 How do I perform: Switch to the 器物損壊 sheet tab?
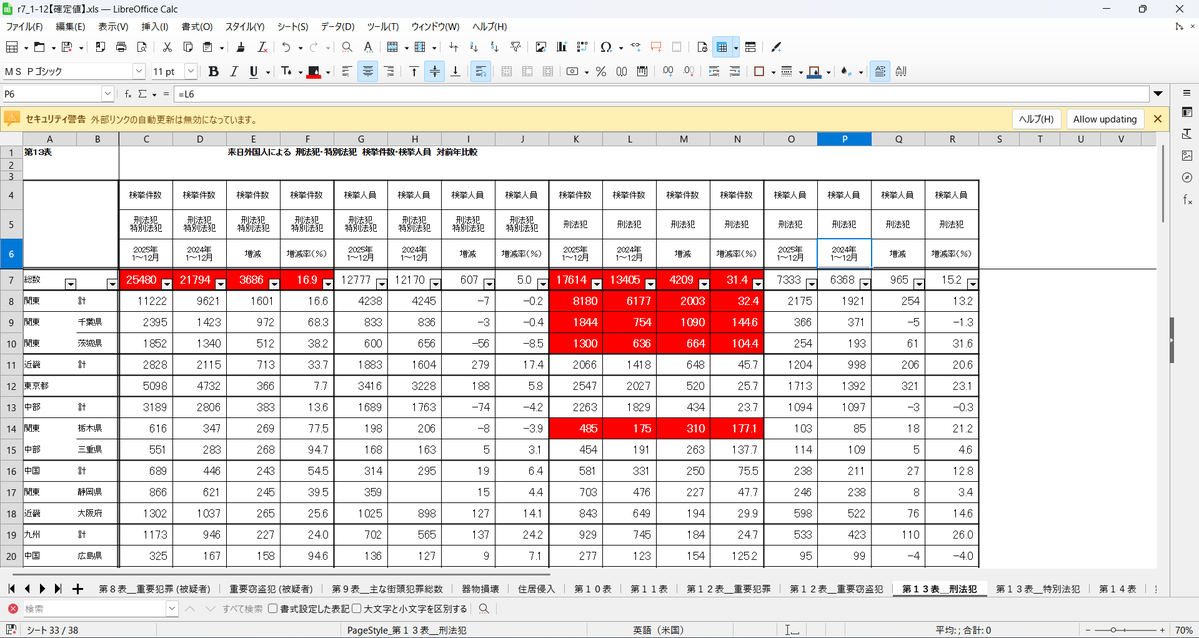pos(481,589)
